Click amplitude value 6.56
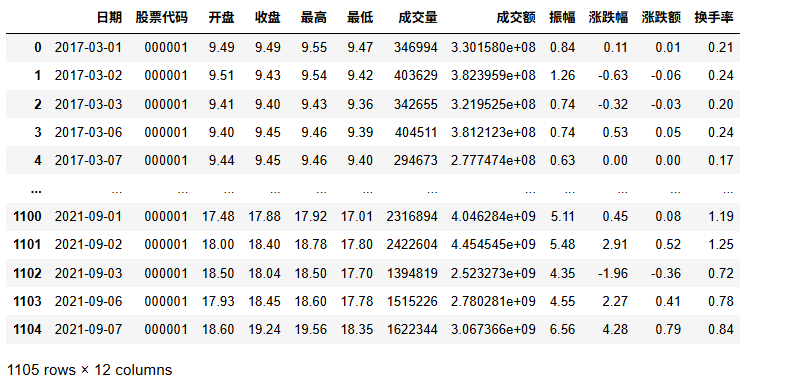The image size is (792, 385). [x=563, y=329]
